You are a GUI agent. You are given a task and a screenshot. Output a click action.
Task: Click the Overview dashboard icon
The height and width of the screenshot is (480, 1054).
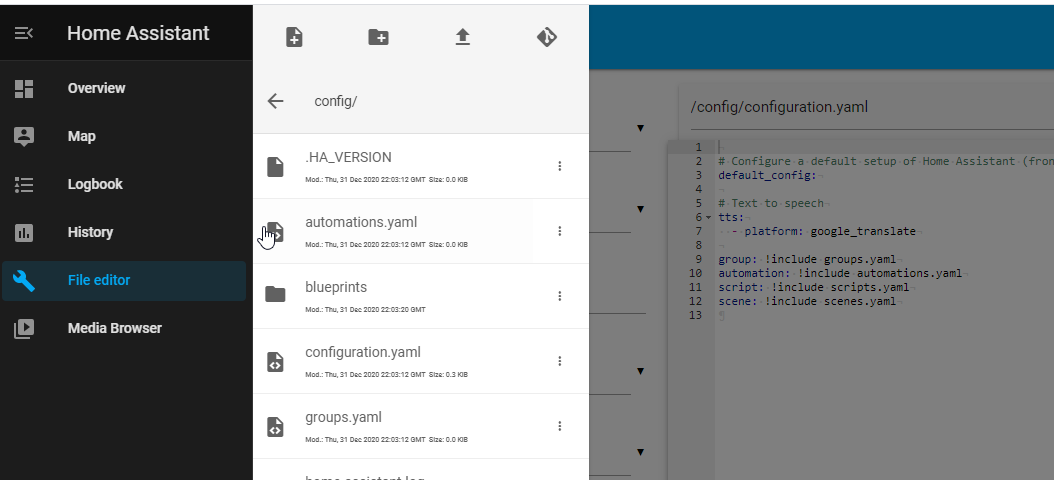point(24,89)
